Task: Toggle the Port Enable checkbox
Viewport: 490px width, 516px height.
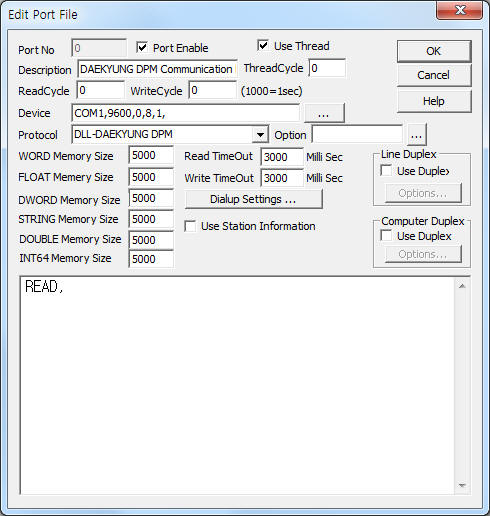Action: coord(142,47)
